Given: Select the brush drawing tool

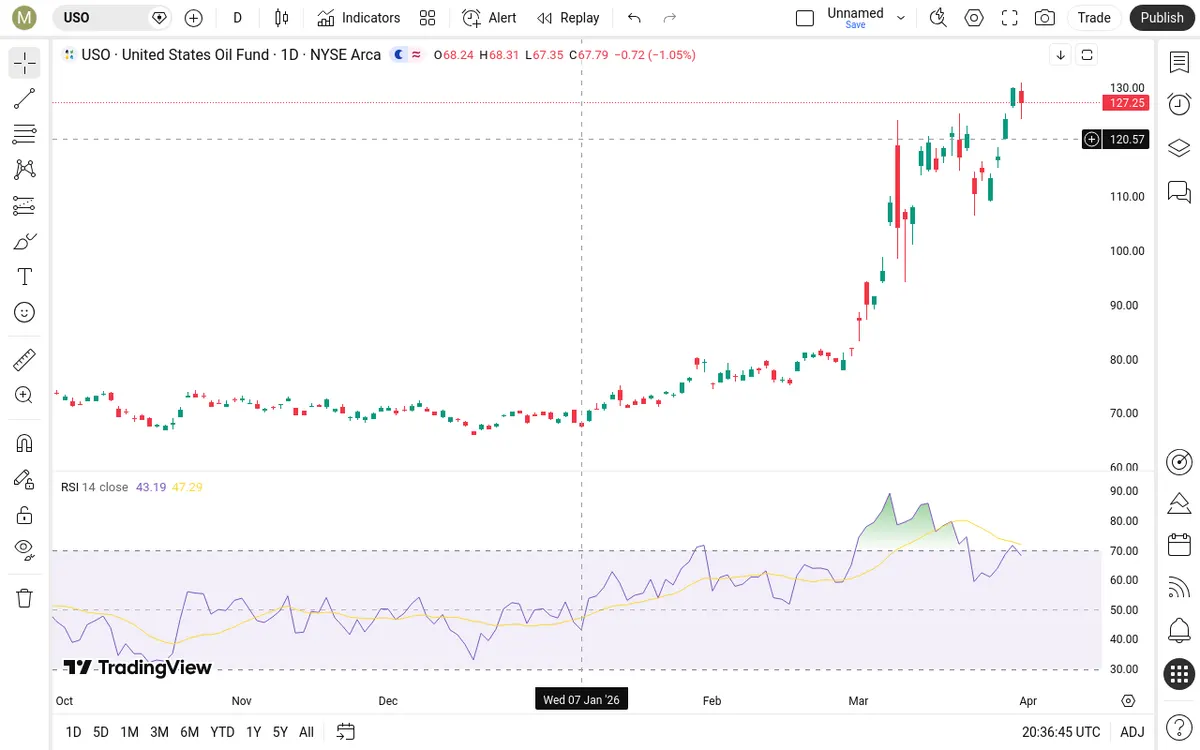Looking at the screenshot, I should 25,241.
